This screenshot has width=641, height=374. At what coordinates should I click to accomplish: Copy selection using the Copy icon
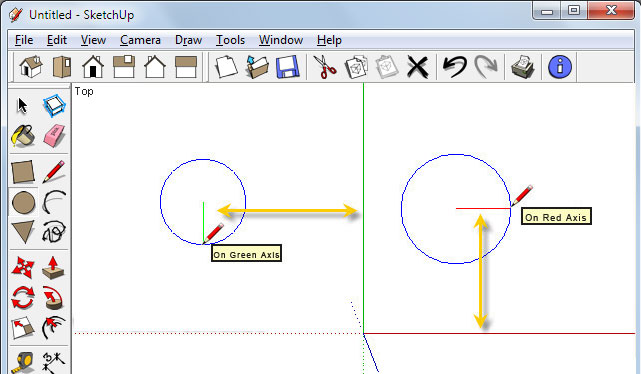click(x=356, y=67)
